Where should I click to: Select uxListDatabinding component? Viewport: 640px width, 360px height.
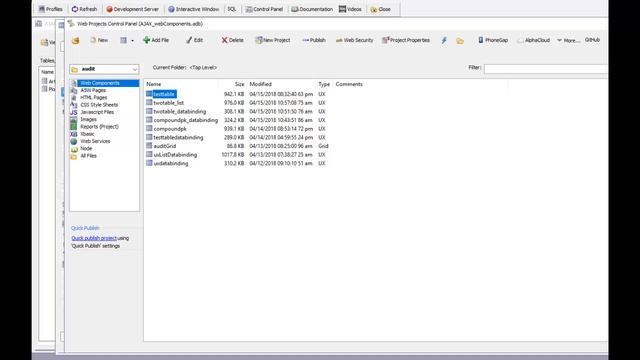(x=175, y=155)
